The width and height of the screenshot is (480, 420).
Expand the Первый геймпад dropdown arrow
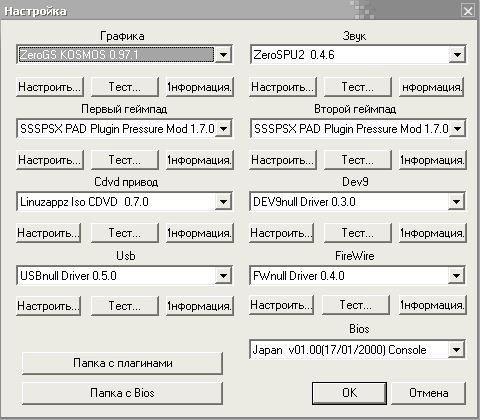click(x=223, y=128)
